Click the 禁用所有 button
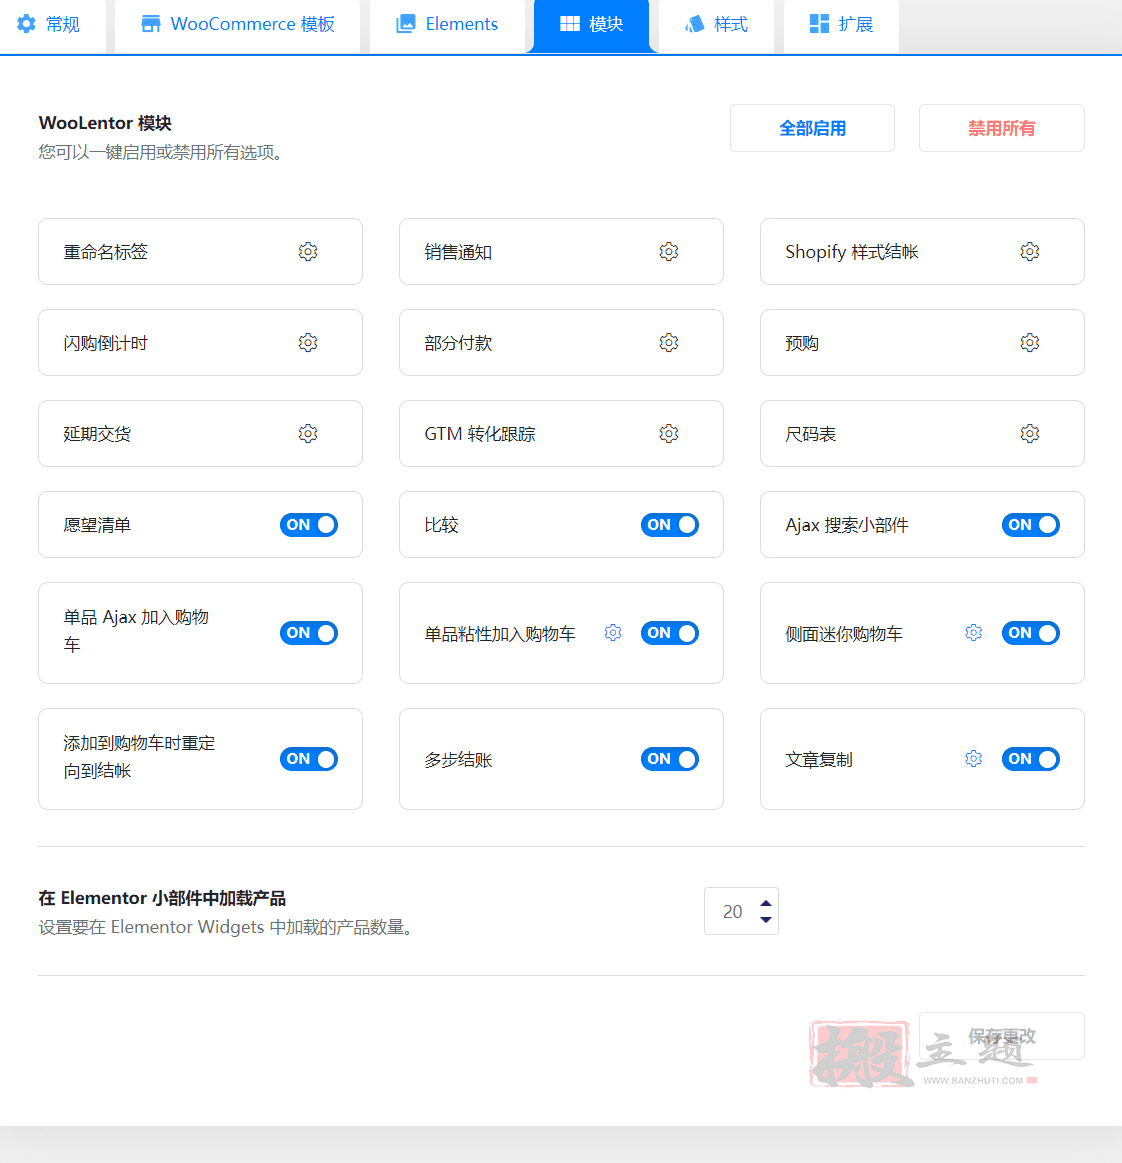This screenshot has height=1163, width=1122. pos(1001,128)
